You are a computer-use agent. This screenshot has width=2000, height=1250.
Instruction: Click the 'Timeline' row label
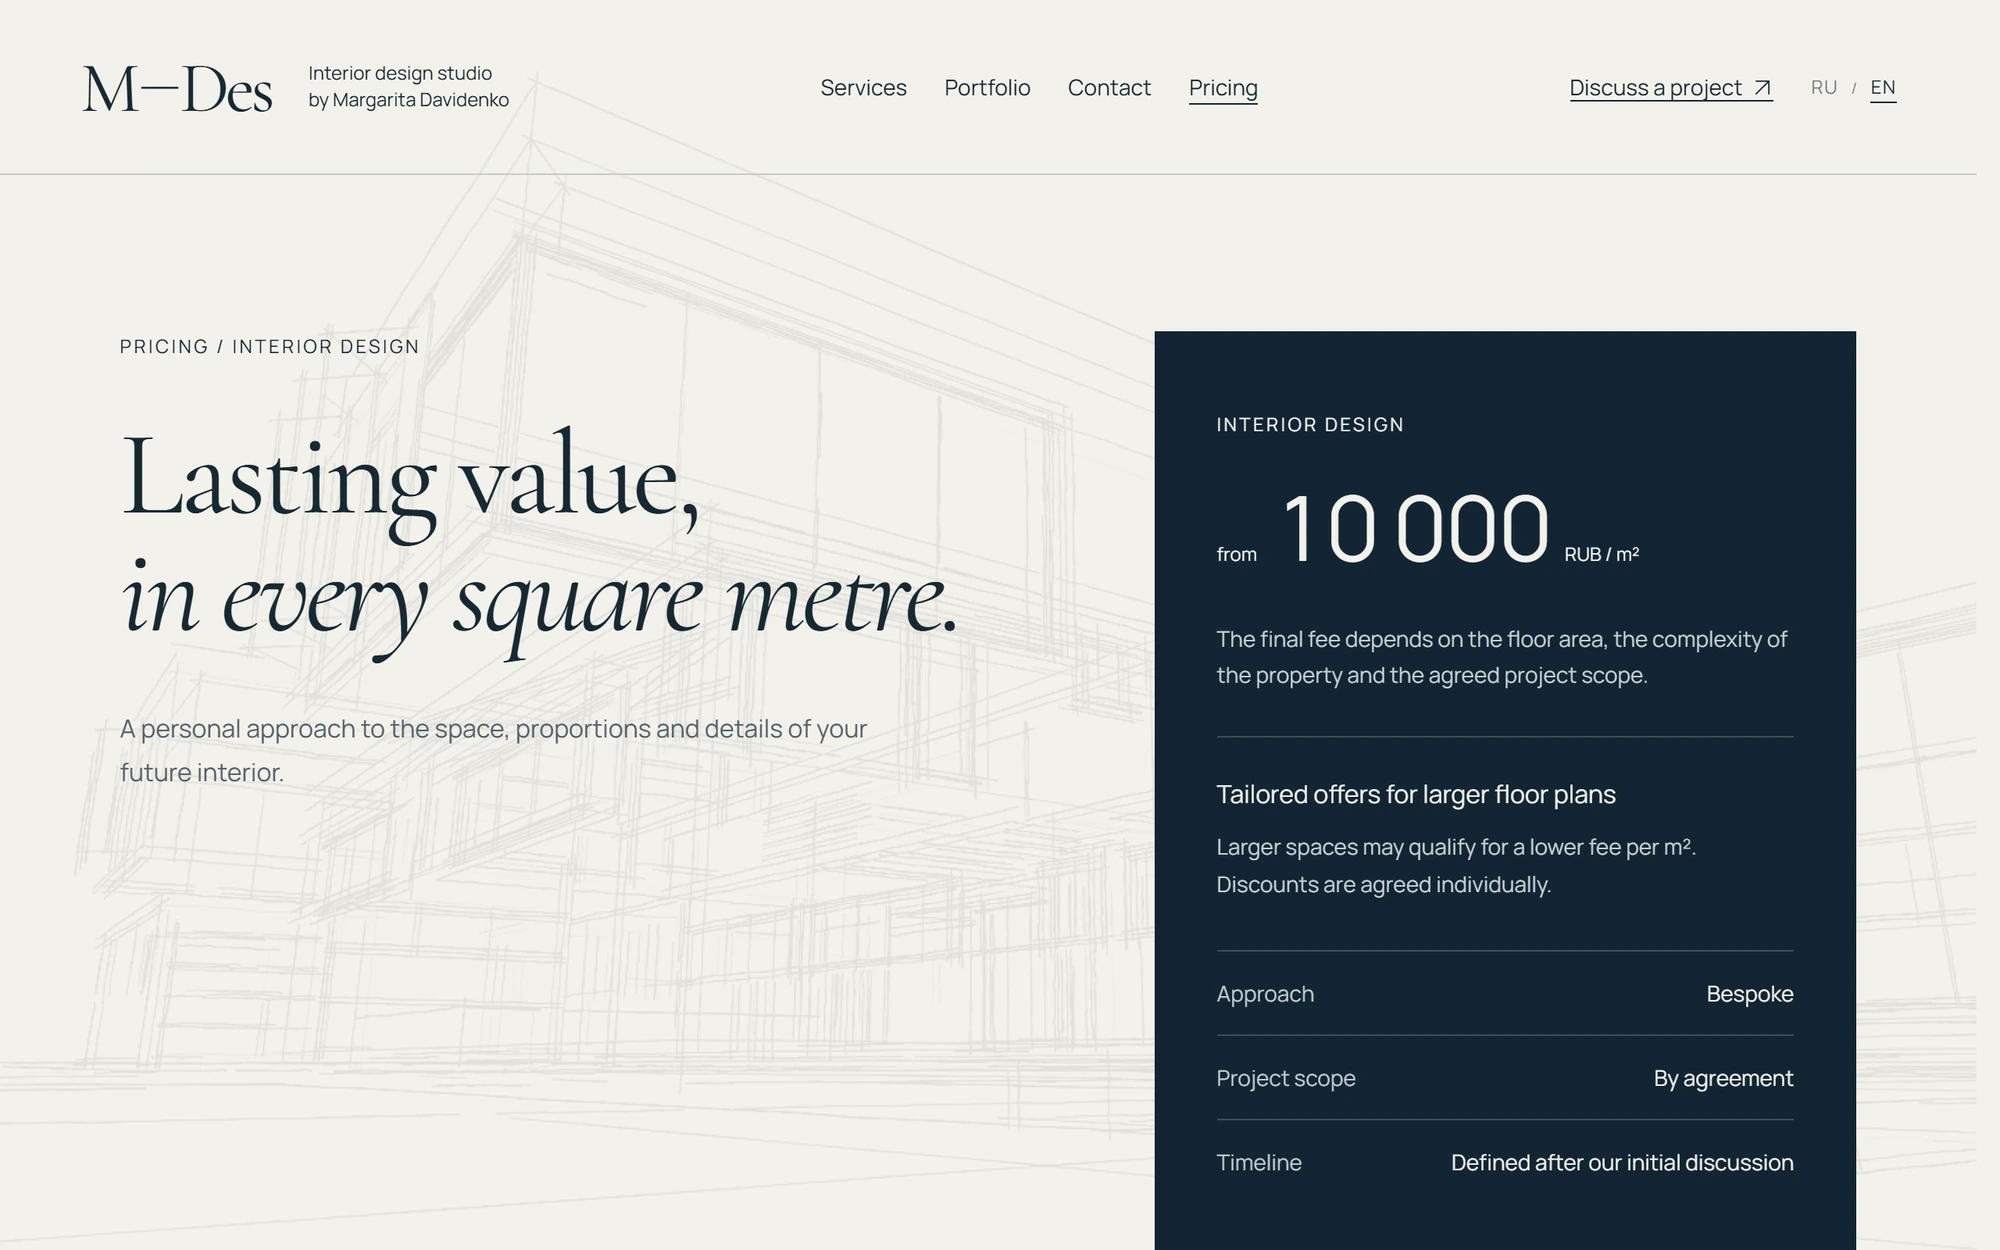[1259, 1162]
